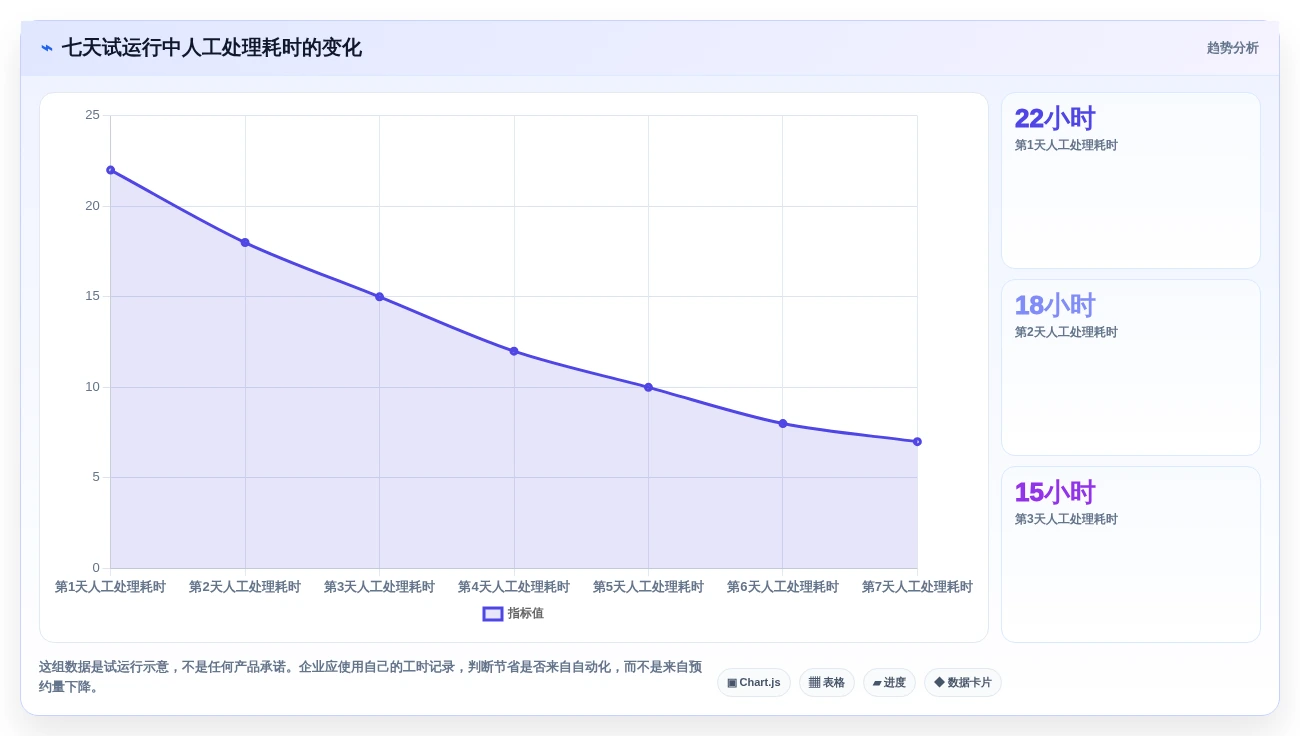Select the Chart.js tag pill
1300x736 pixels.
[754, 683]
